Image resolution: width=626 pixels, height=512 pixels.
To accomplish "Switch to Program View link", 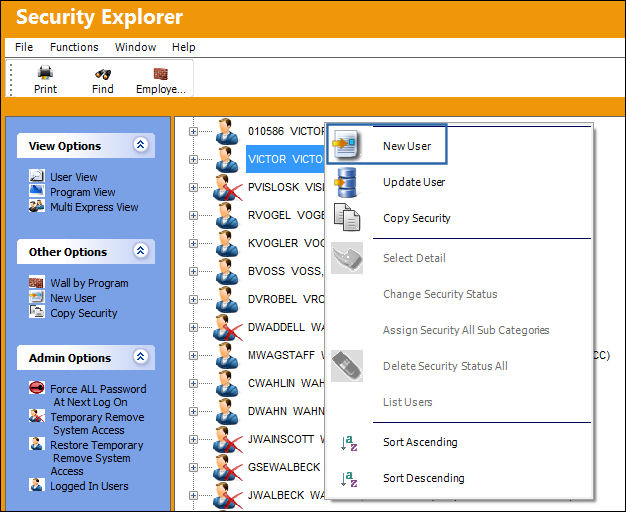I will point(83,192).
